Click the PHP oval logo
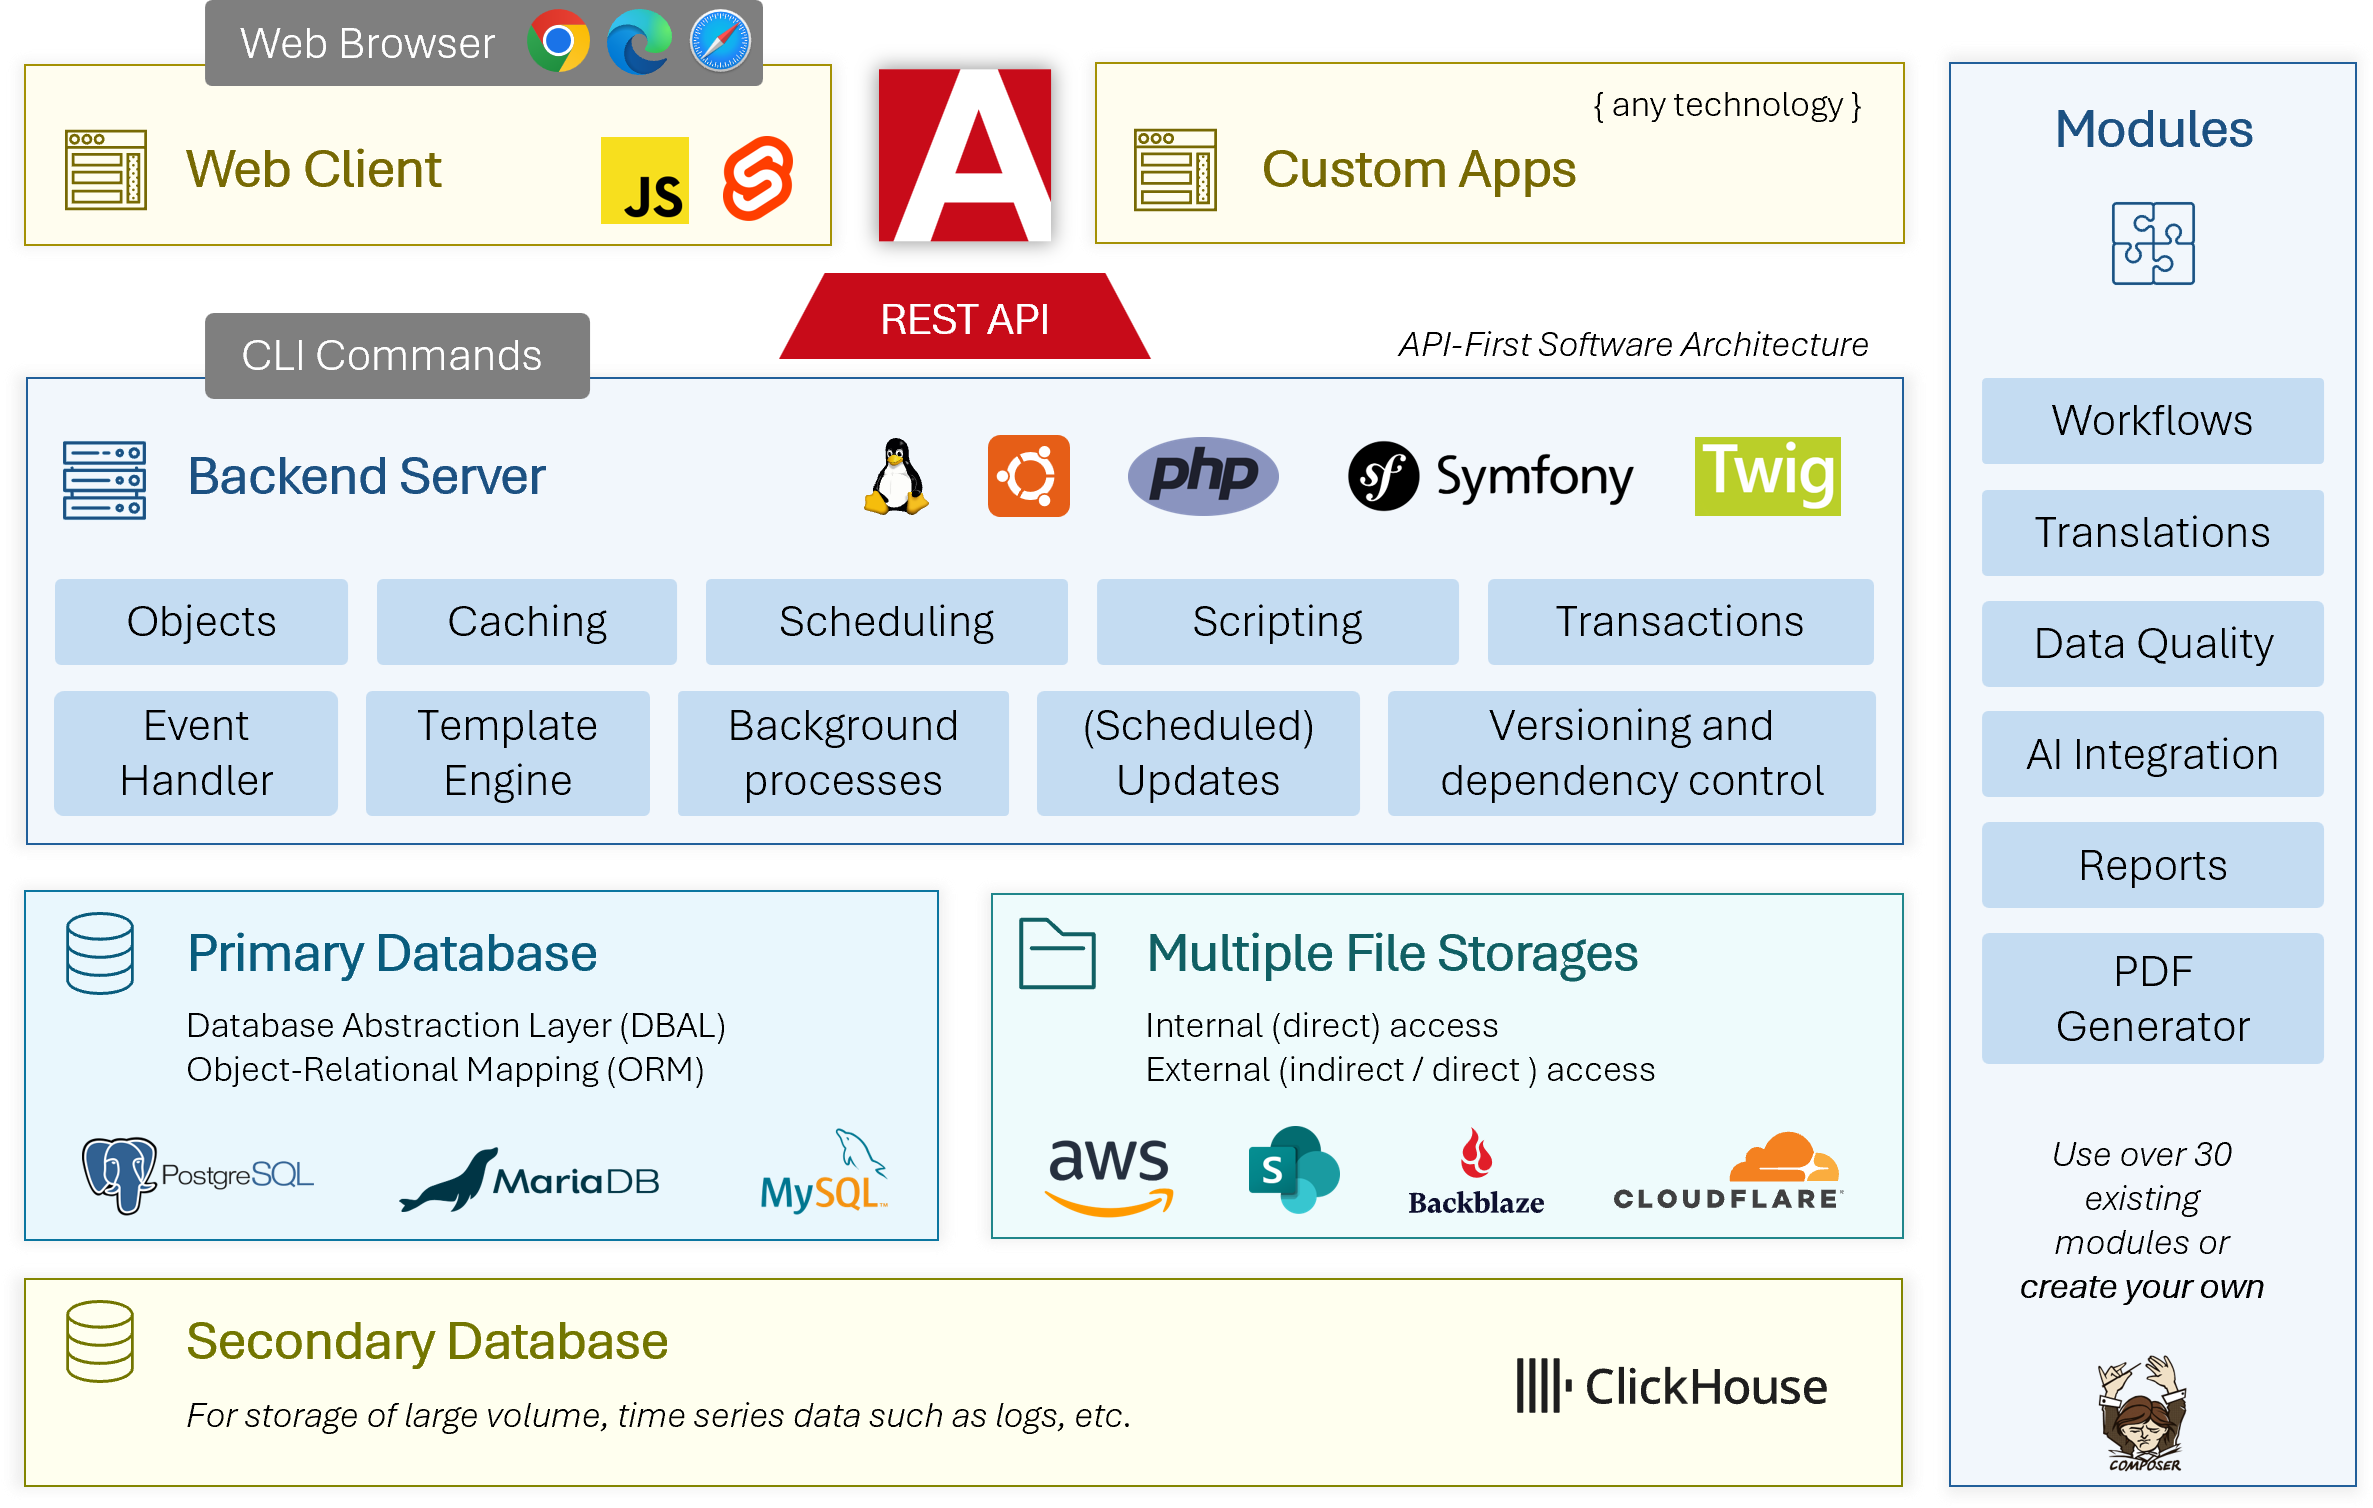The height and width of the screenshot is (1508, 2373). [x=1203, y=476]
